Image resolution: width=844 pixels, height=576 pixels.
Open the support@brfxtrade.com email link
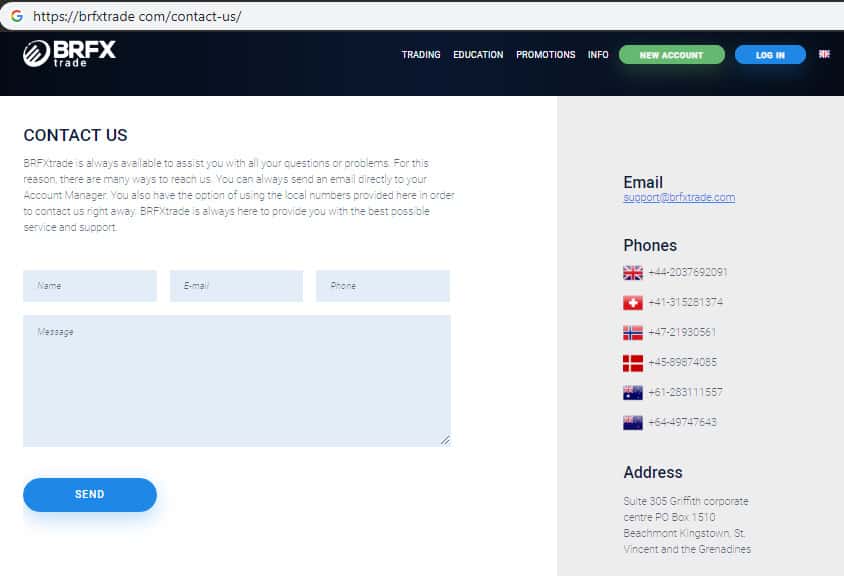click(x=679, y=198)
